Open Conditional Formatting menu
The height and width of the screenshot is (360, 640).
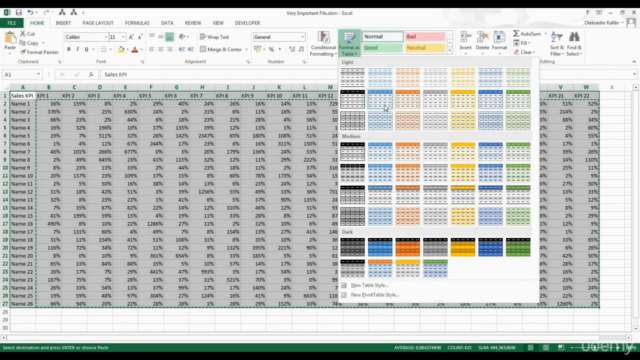(x=323, y=44)
